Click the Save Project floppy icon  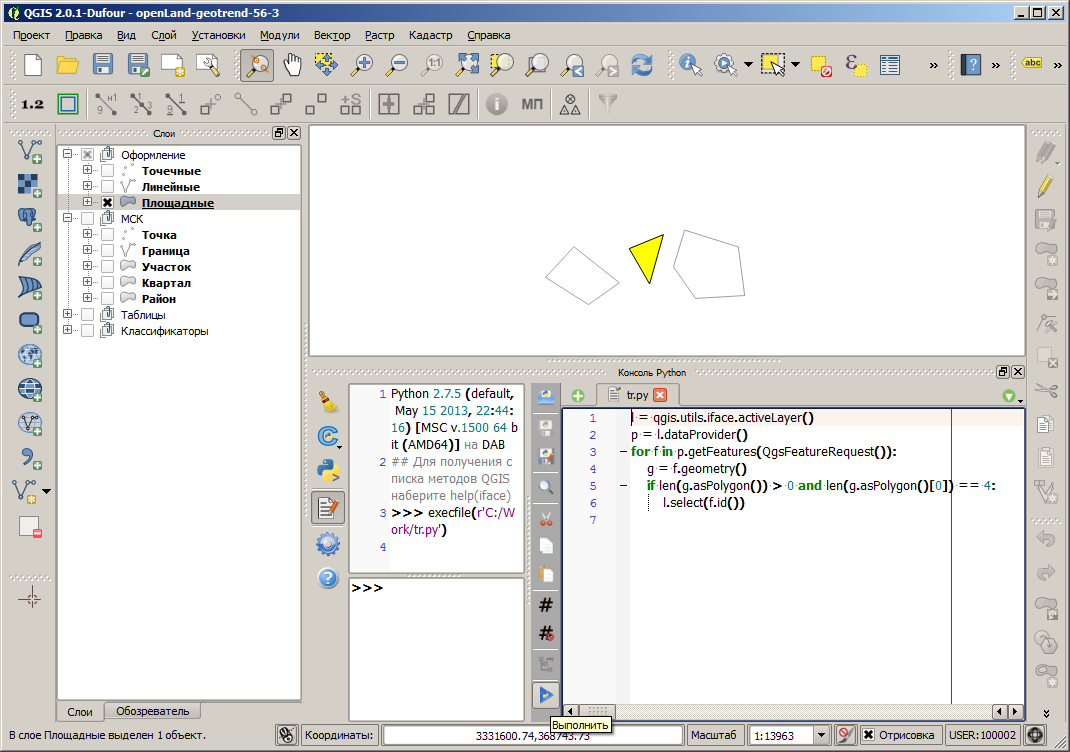(103, 65)
